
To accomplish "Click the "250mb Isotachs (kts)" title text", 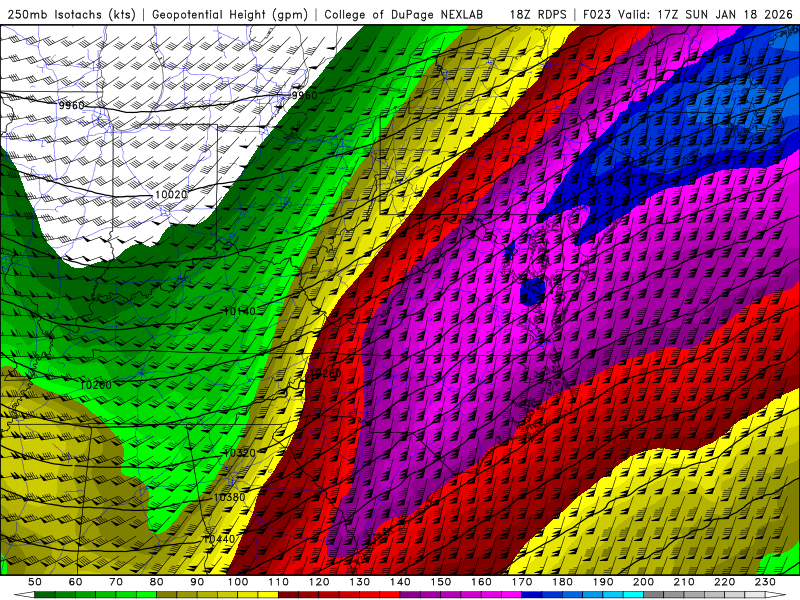I will 71,14.
